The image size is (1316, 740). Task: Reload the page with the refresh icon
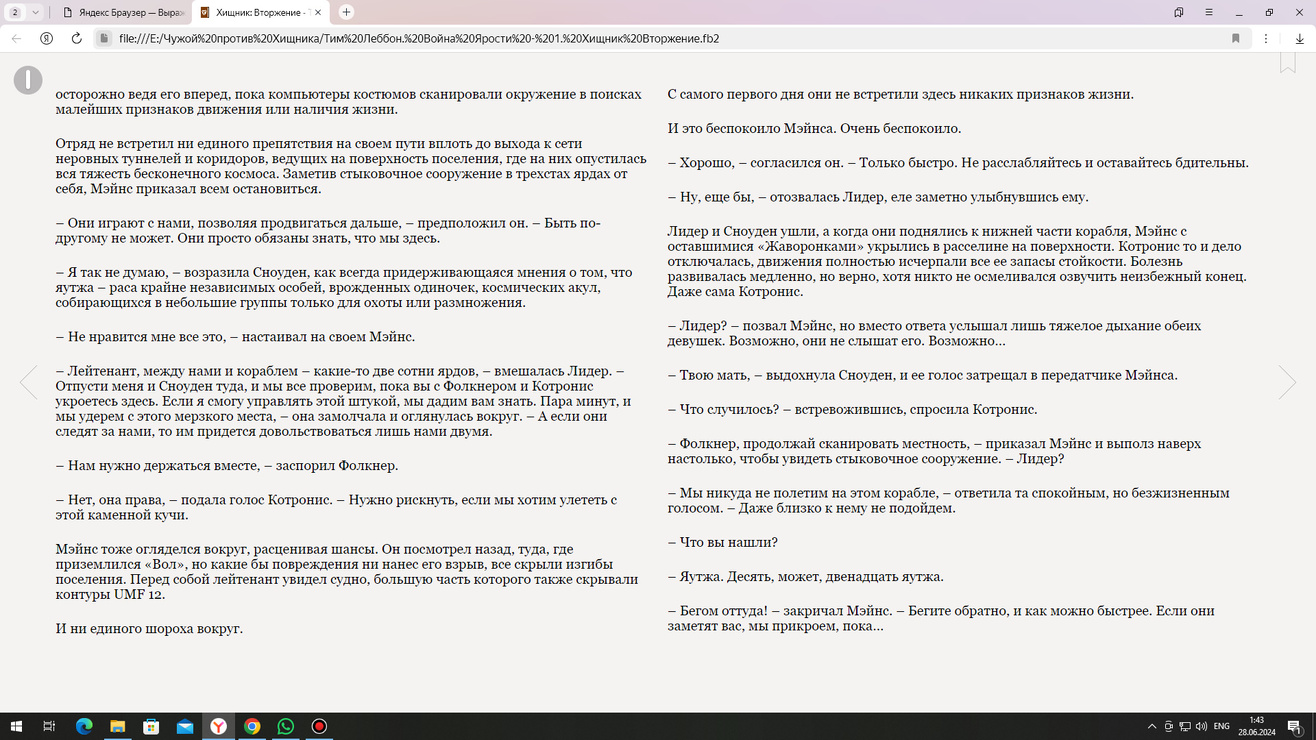[76, 38]
